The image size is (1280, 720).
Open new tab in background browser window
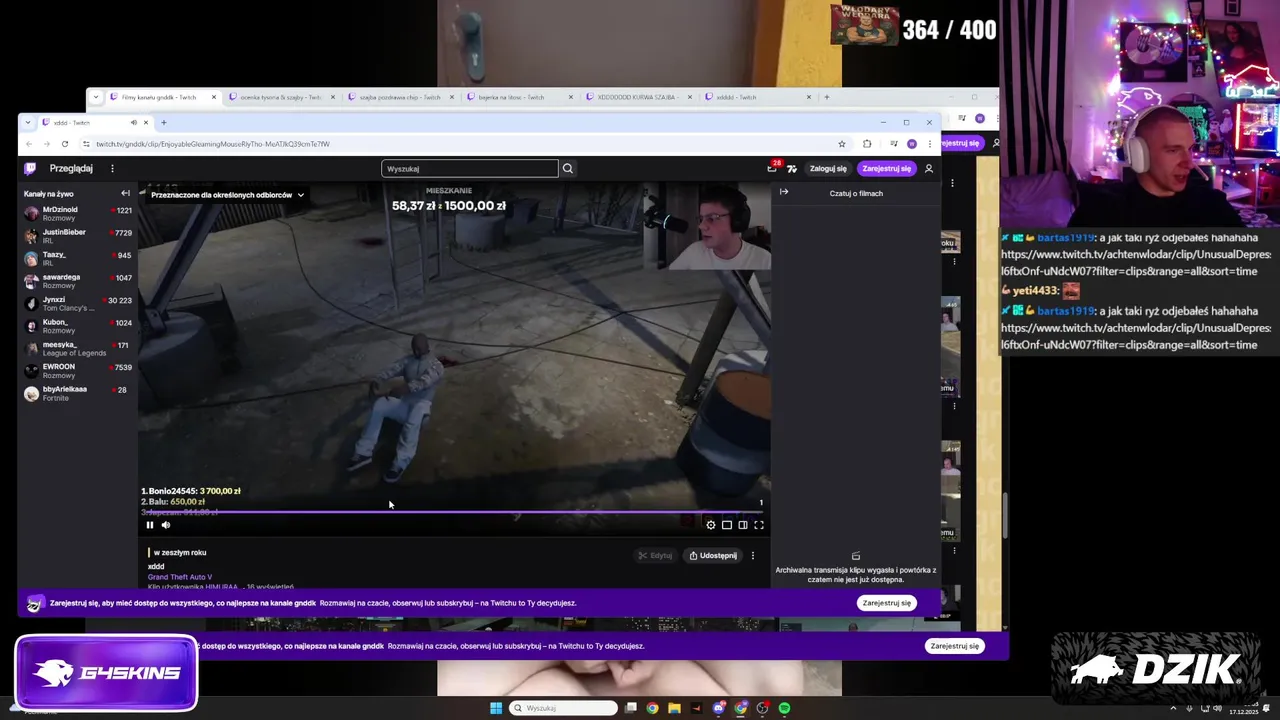point(827,97)
